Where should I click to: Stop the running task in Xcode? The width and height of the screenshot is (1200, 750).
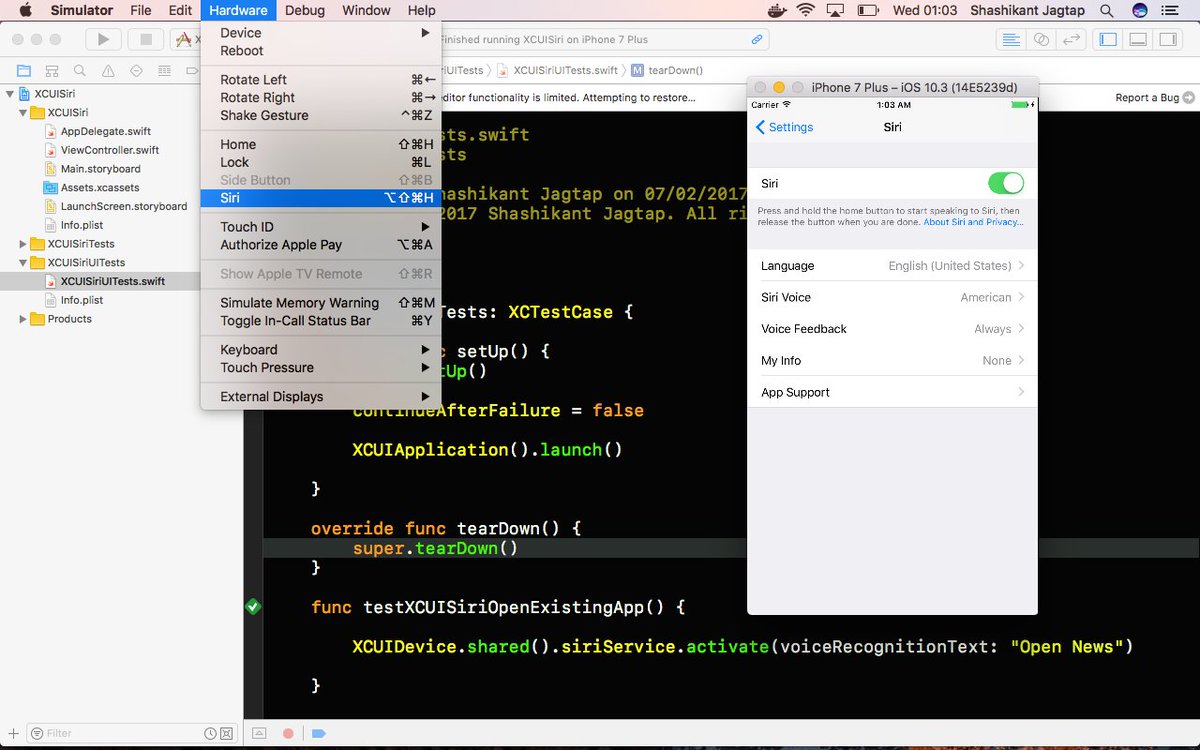[x=146, y=40]
